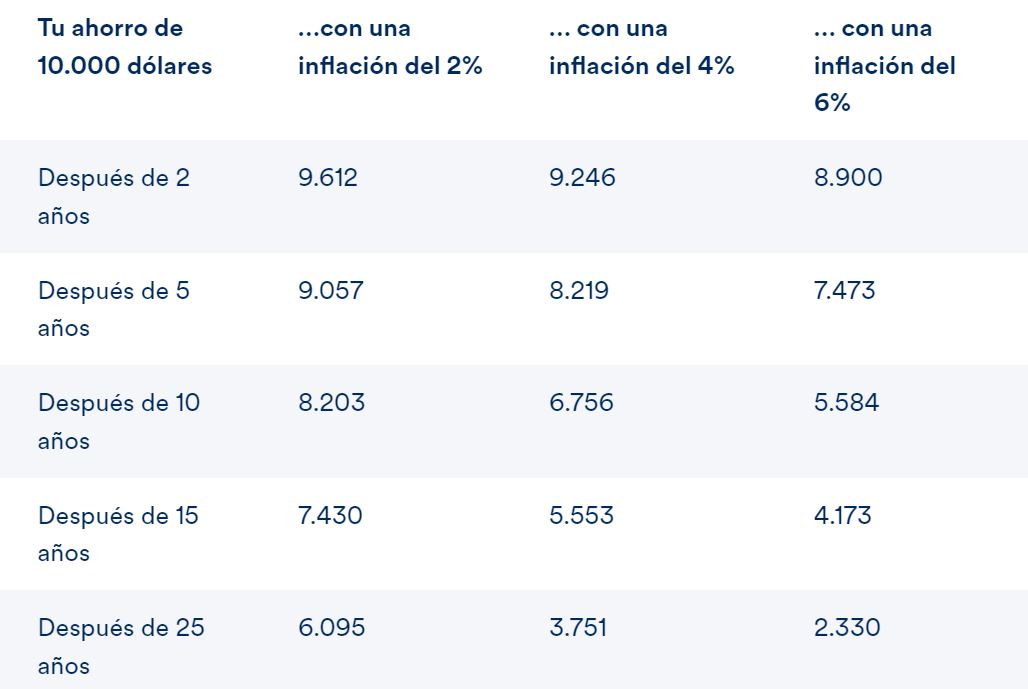
Task: Click the "Después de 10 años" row label
Action: 119,421
